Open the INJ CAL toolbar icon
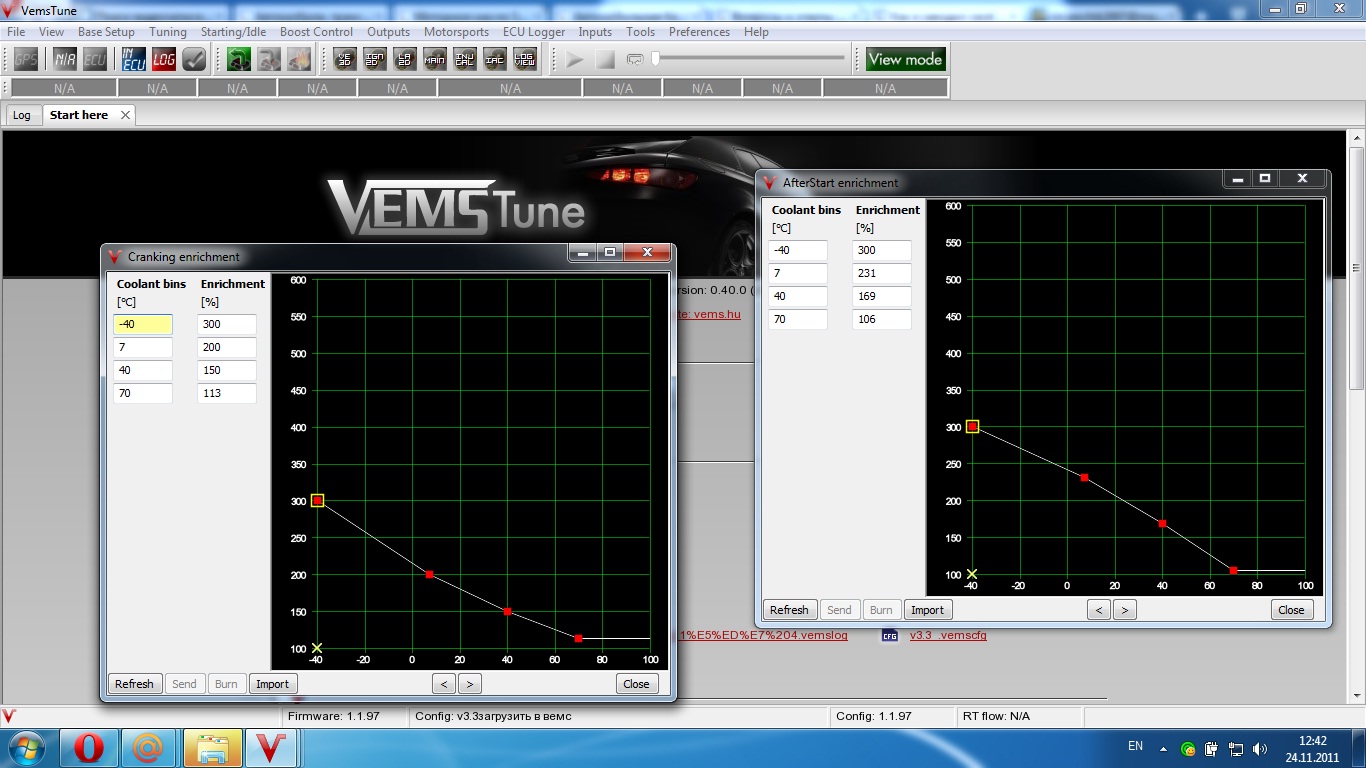The image size is (1366, 768). click(x=465, y=60)
